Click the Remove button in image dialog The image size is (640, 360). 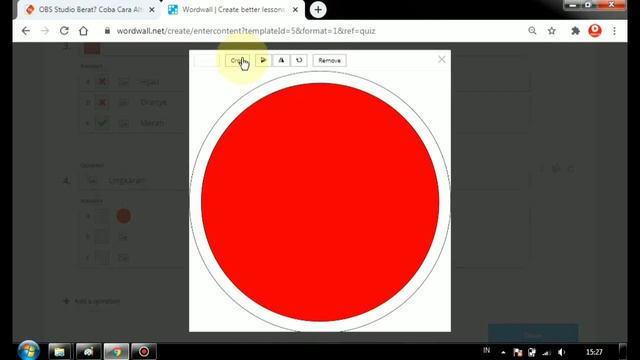329,60
